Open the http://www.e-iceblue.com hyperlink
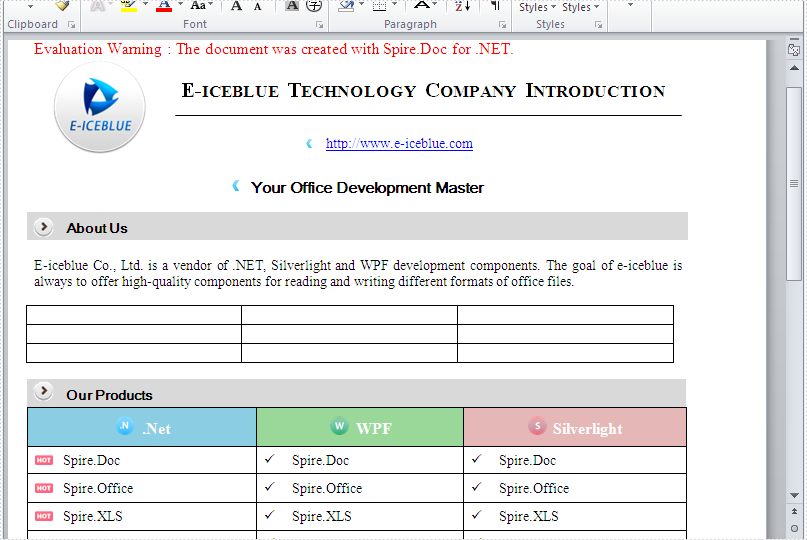This screenshot has height=540, width=807. click(399, 144)
